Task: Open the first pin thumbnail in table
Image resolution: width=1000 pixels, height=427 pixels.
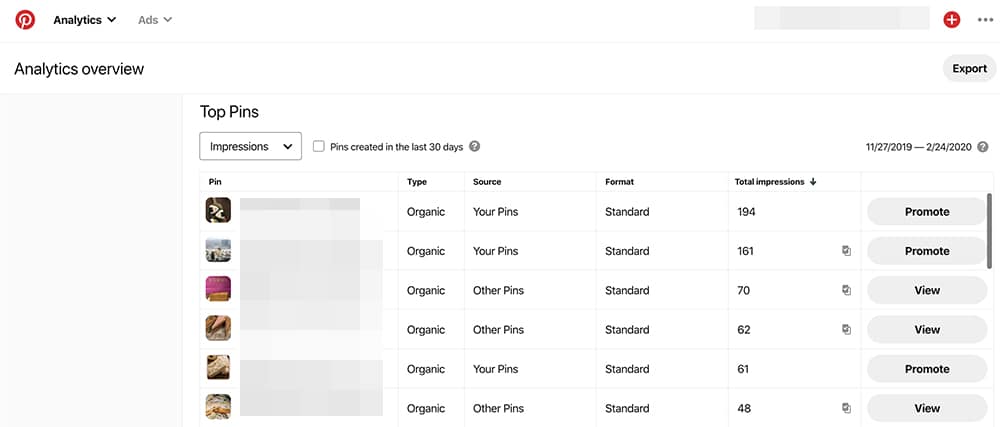Action: pos(218,211)
